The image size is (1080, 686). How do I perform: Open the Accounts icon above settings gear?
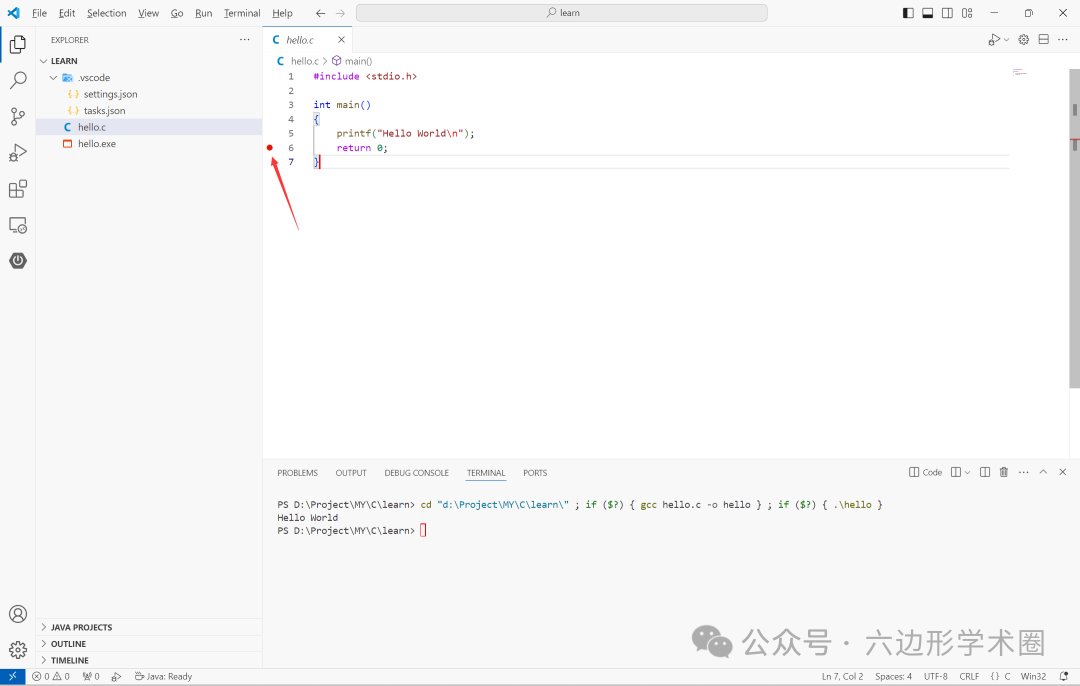pos(17,614)
